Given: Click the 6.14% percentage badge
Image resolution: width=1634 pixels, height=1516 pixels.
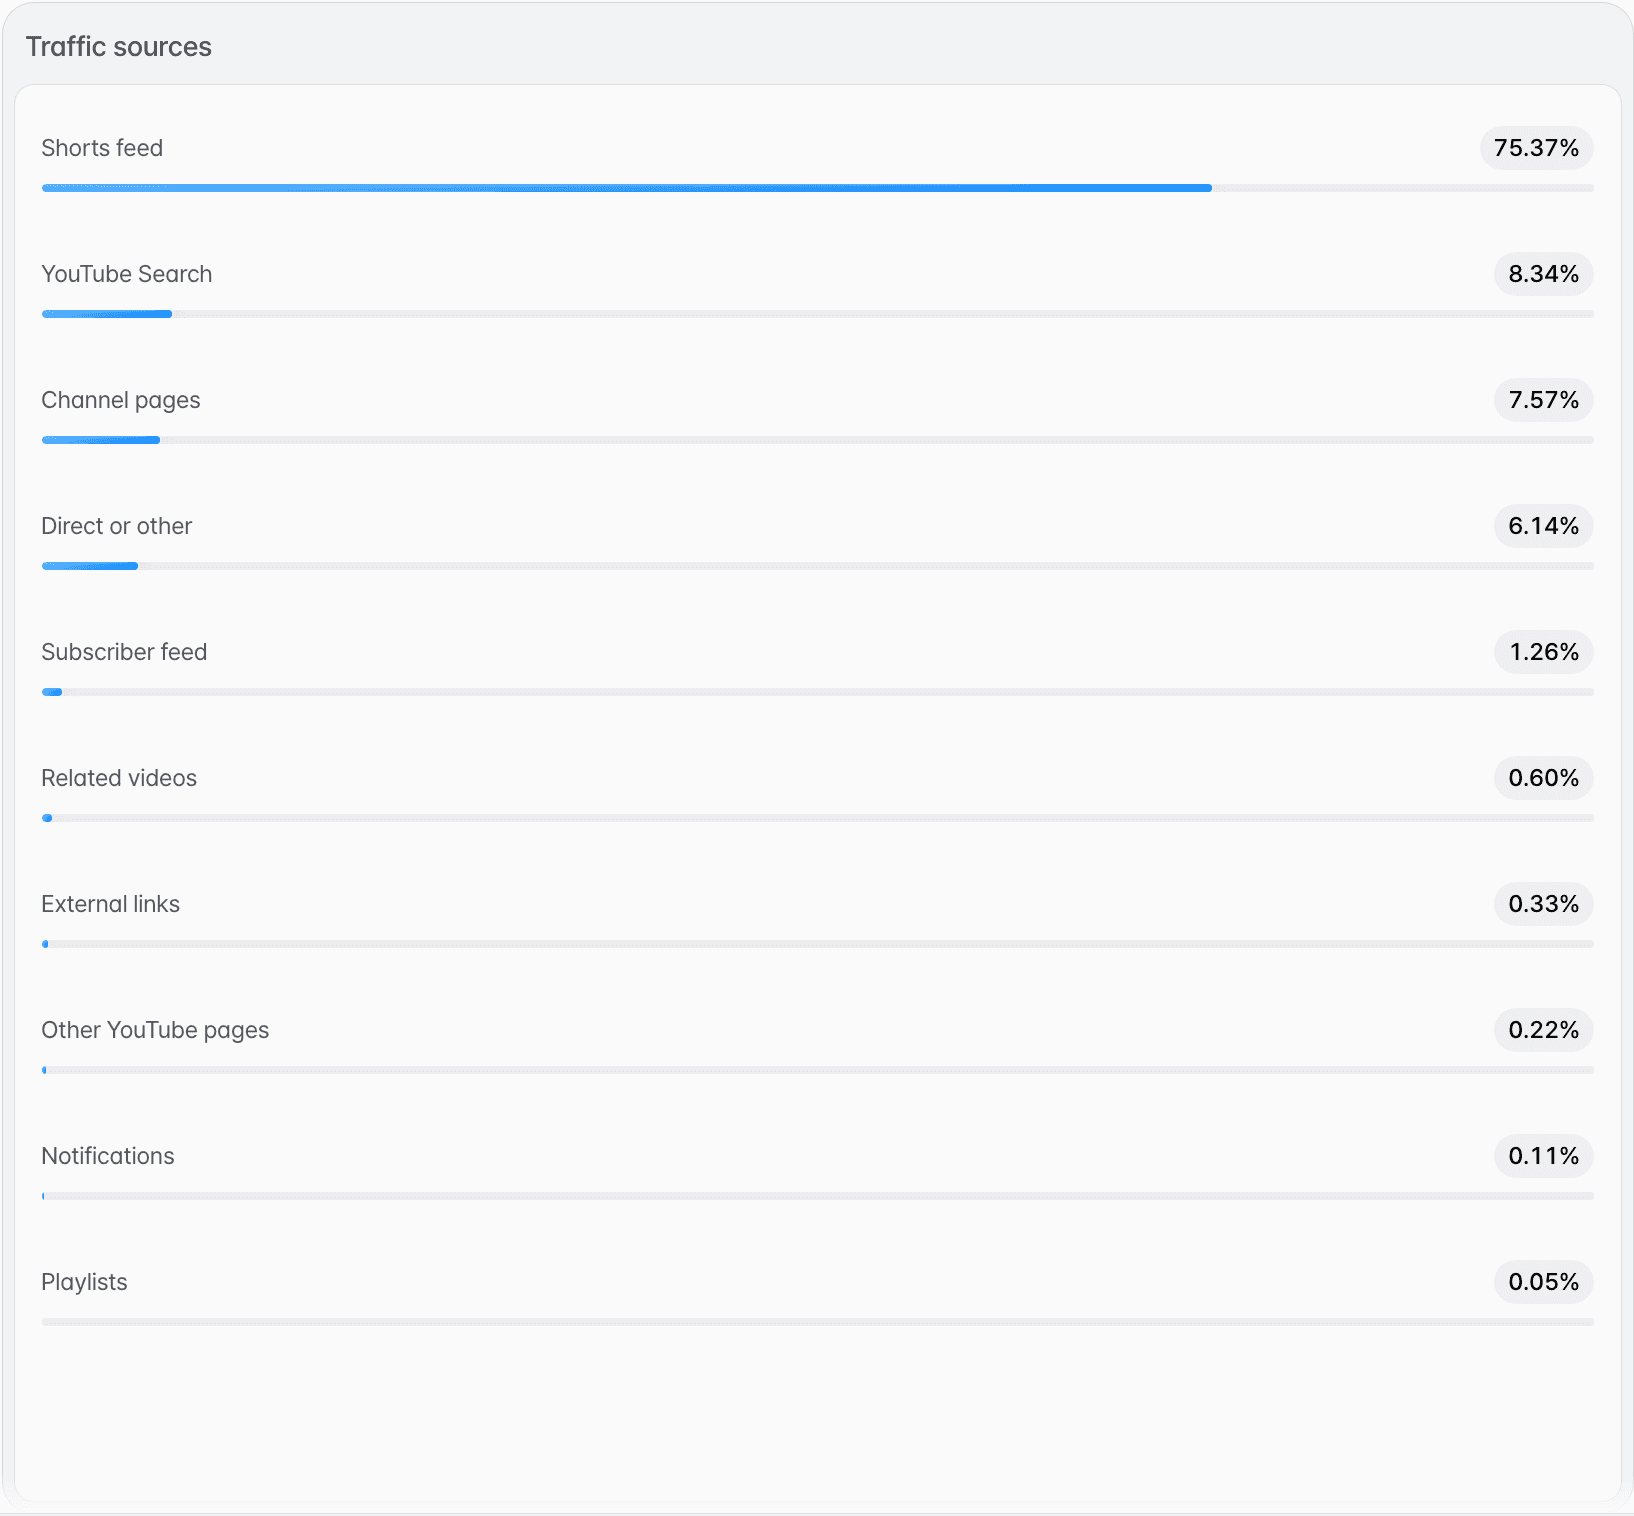Looking at the screenshot, I should pyautogui.click(x=1543, y=526).
